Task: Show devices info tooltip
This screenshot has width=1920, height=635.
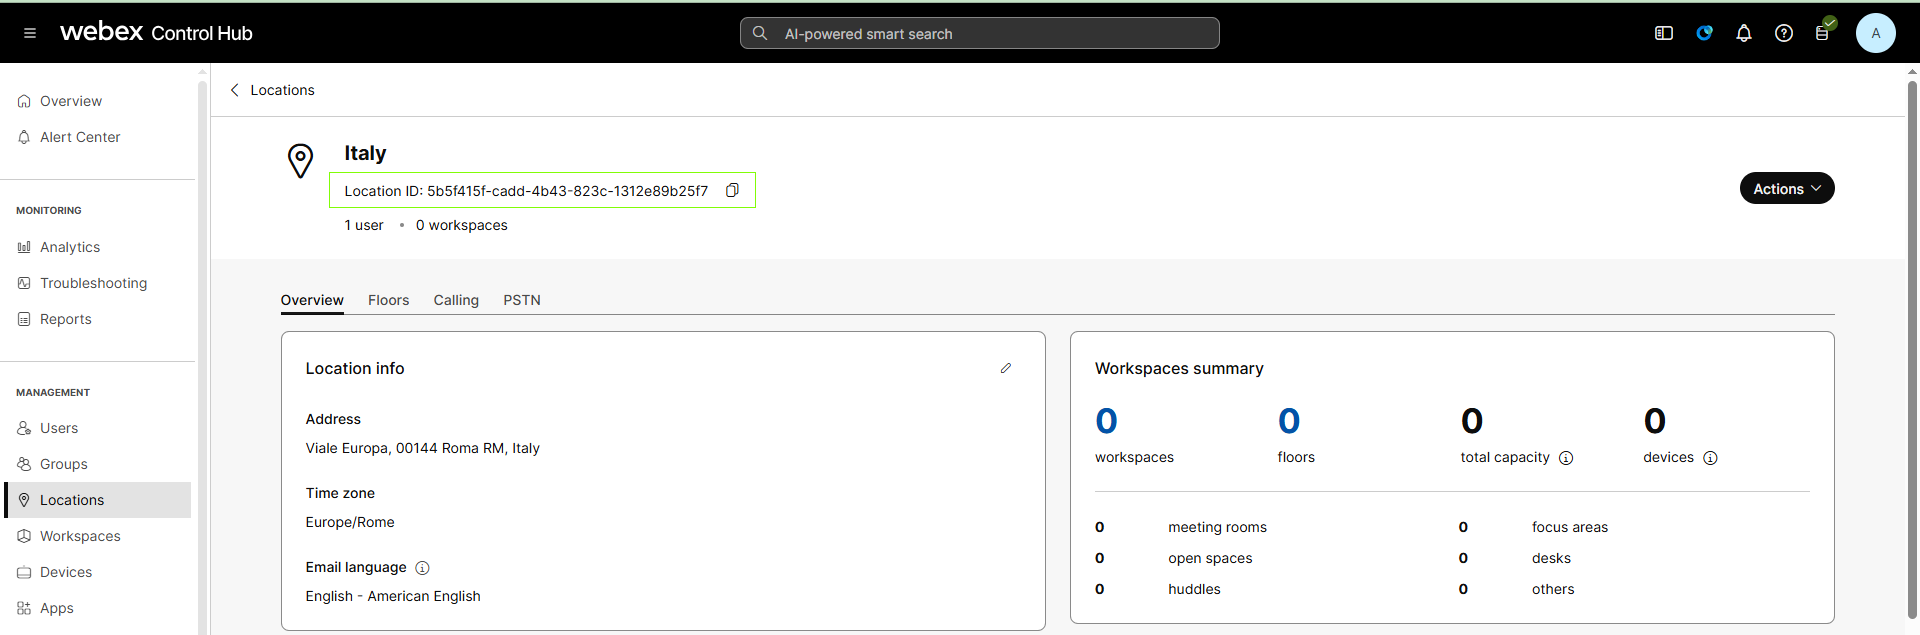Action: 1710,458
